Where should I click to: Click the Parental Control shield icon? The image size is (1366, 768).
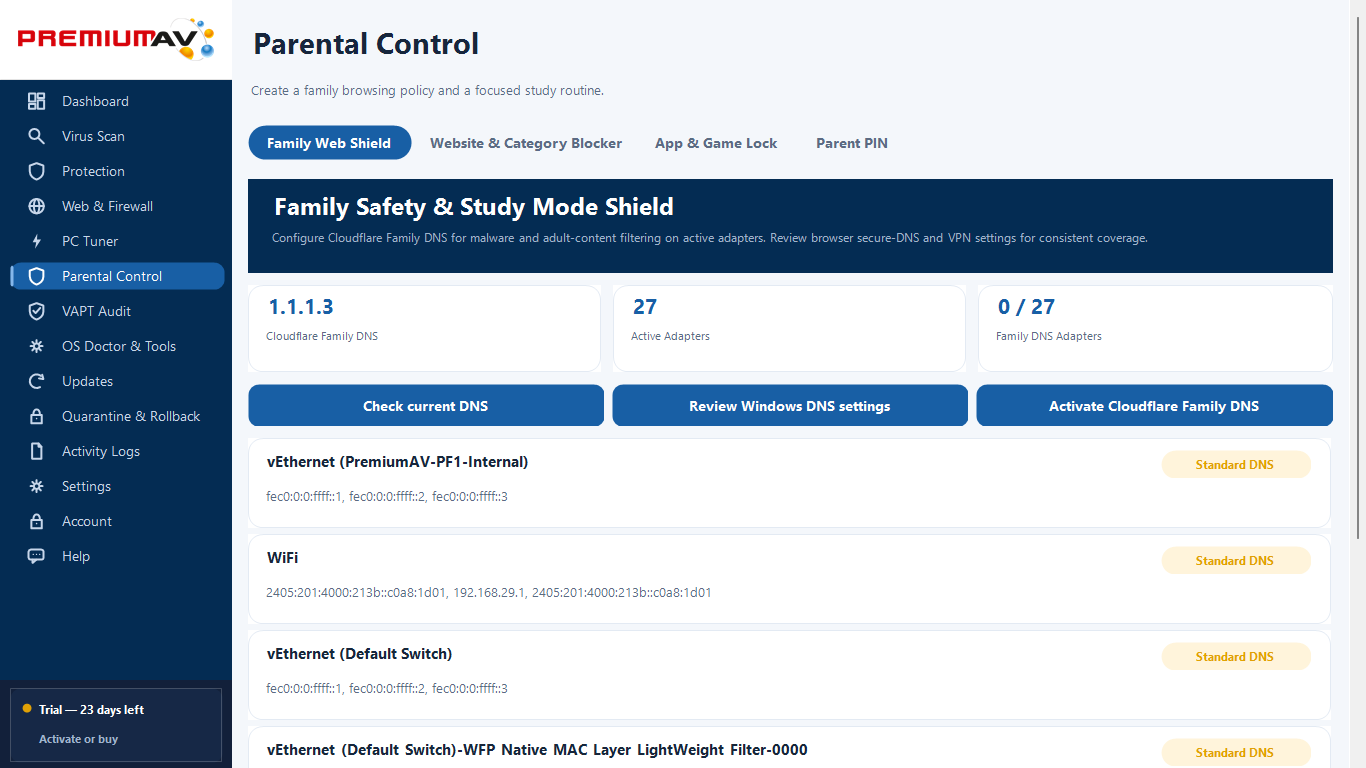pyautogui.click(x=37, y=276)
